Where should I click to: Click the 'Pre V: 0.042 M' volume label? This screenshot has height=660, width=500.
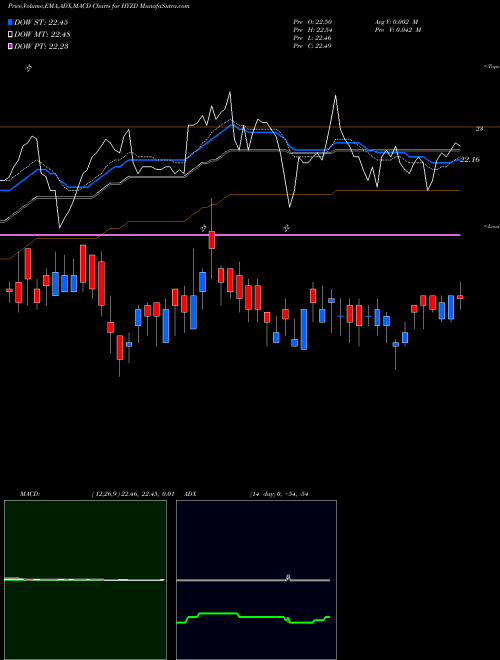399,30
